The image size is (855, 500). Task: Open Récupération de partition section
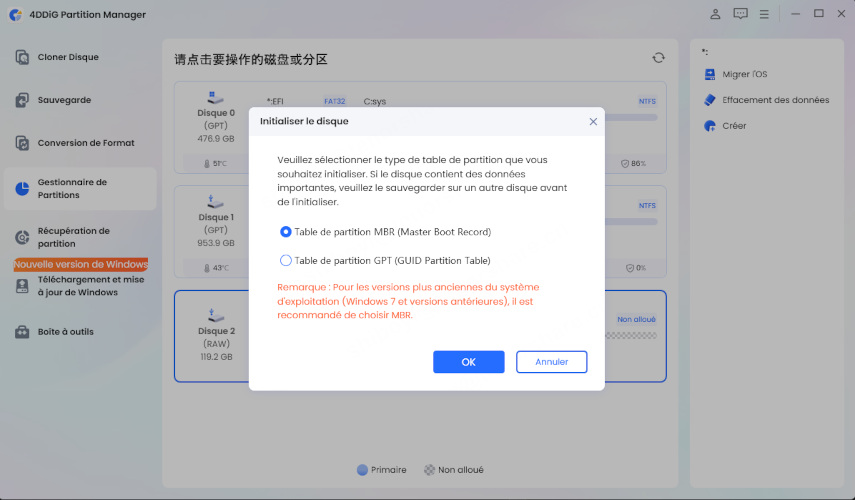[74, 237]
